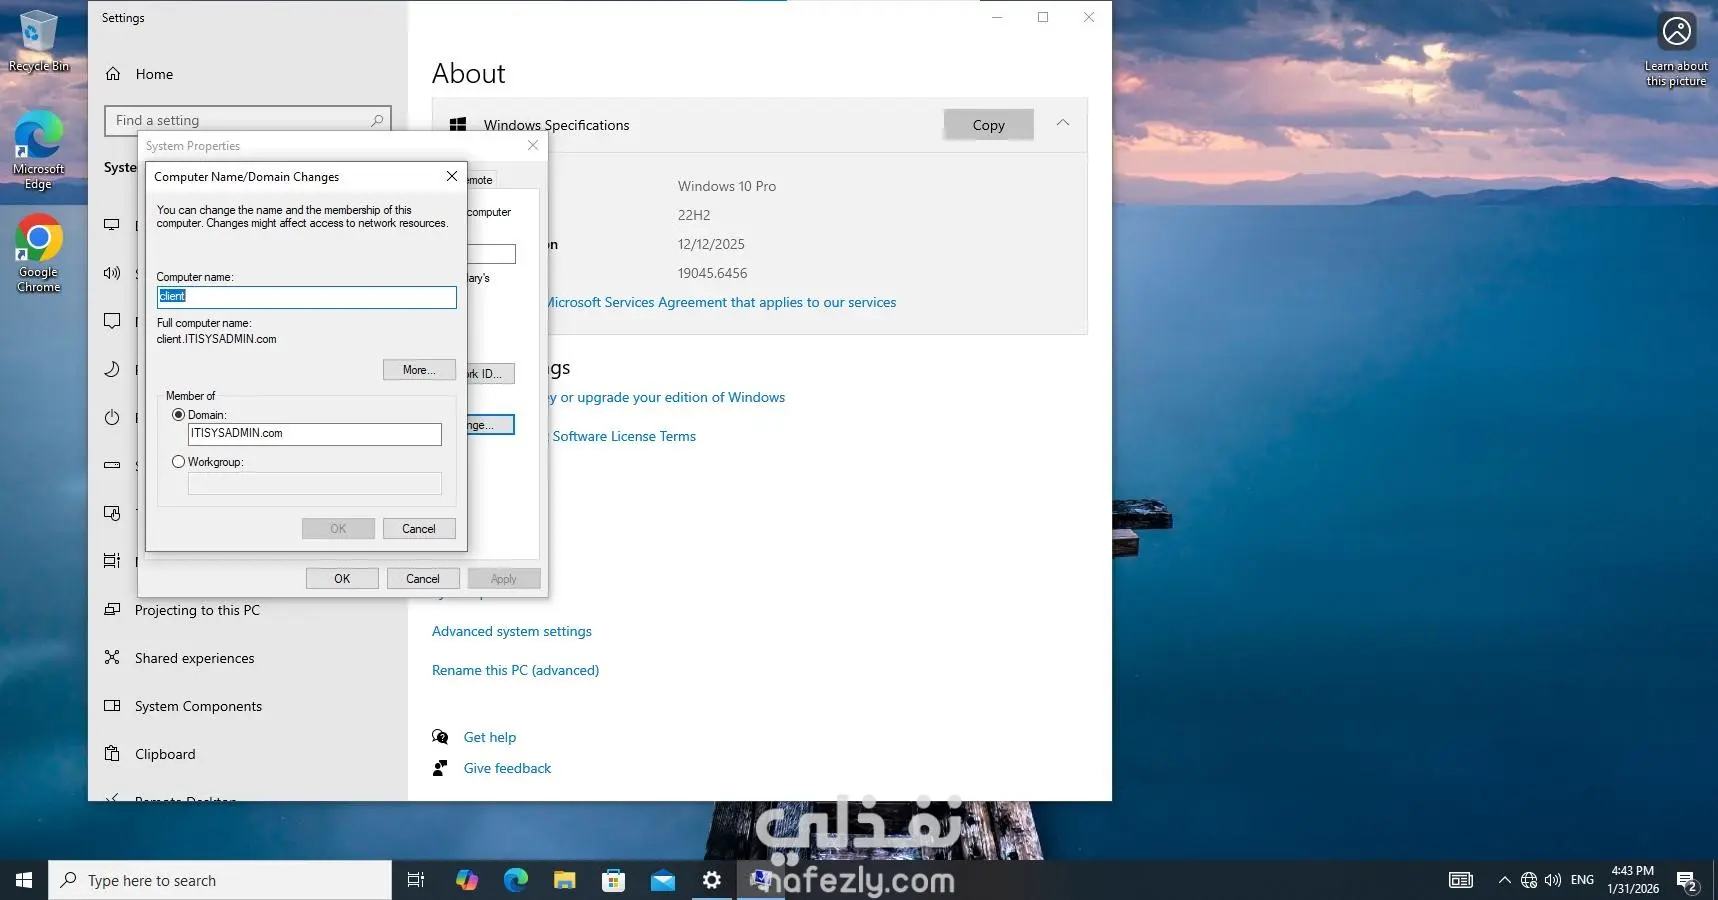The image size is (1718, 900).
Task: Select the Domain radio button
Action: [179, 415]
